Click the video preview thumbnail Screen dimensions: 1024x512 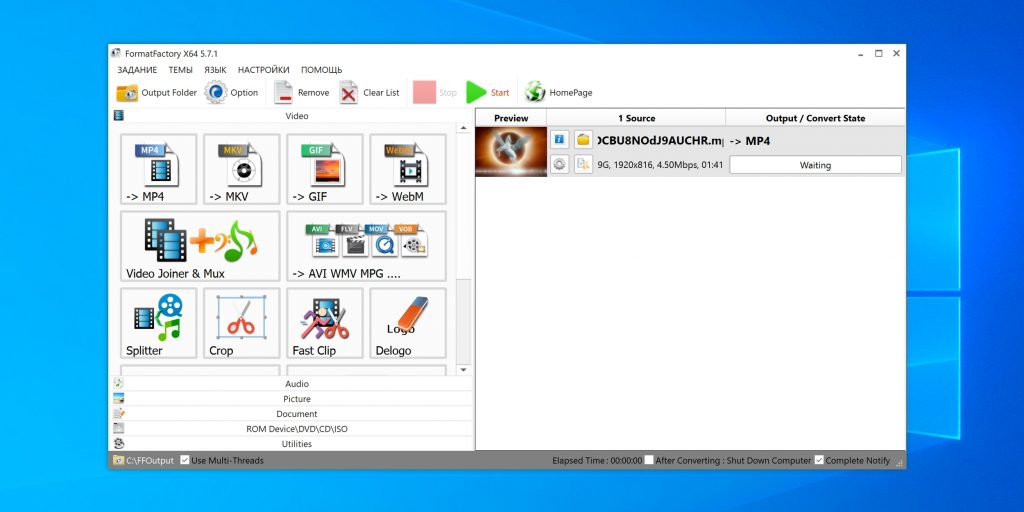(x=511, y=152)
